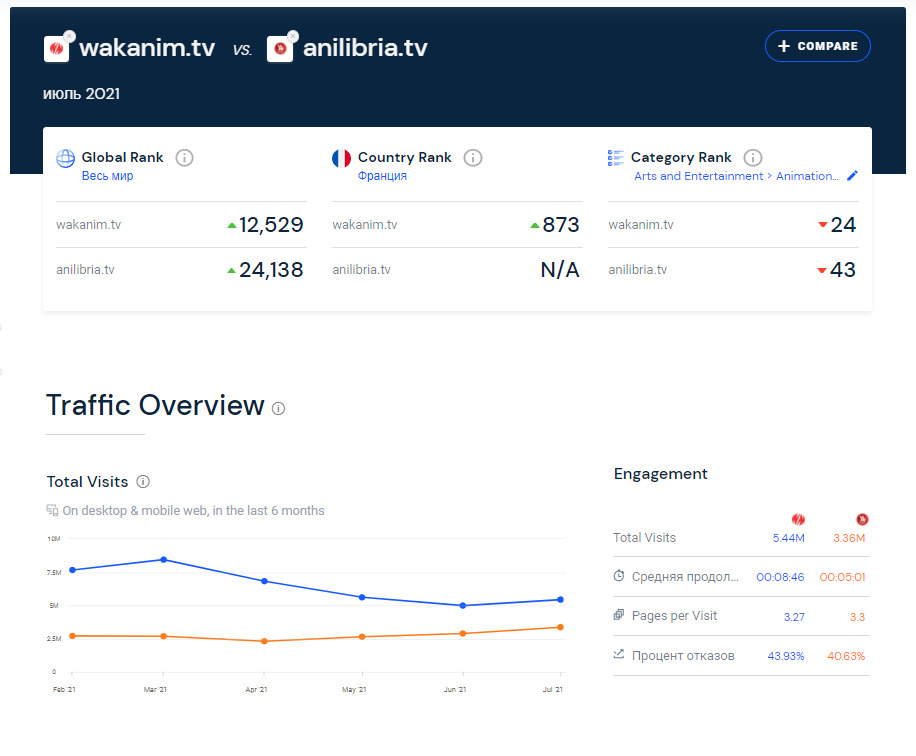
Task: Open the Франция country link
Action: coord(382,176)
